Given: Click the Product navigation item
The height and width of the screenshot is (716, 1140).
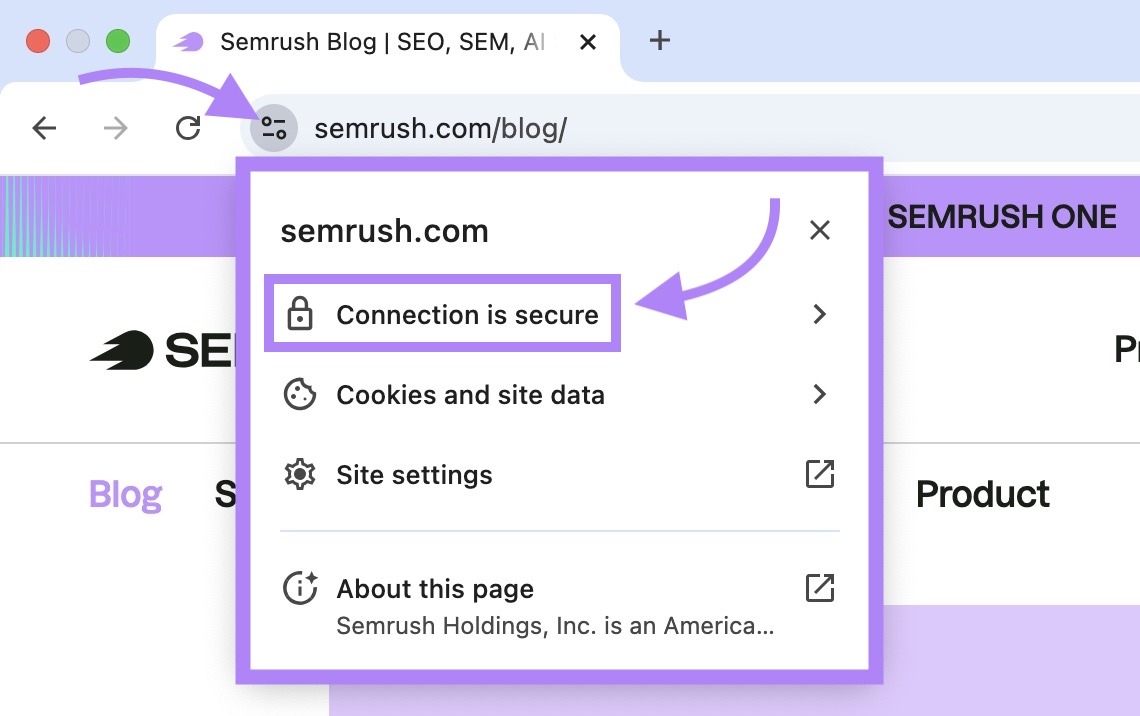Looking at the screenshot, I should [x=982, y=493].
